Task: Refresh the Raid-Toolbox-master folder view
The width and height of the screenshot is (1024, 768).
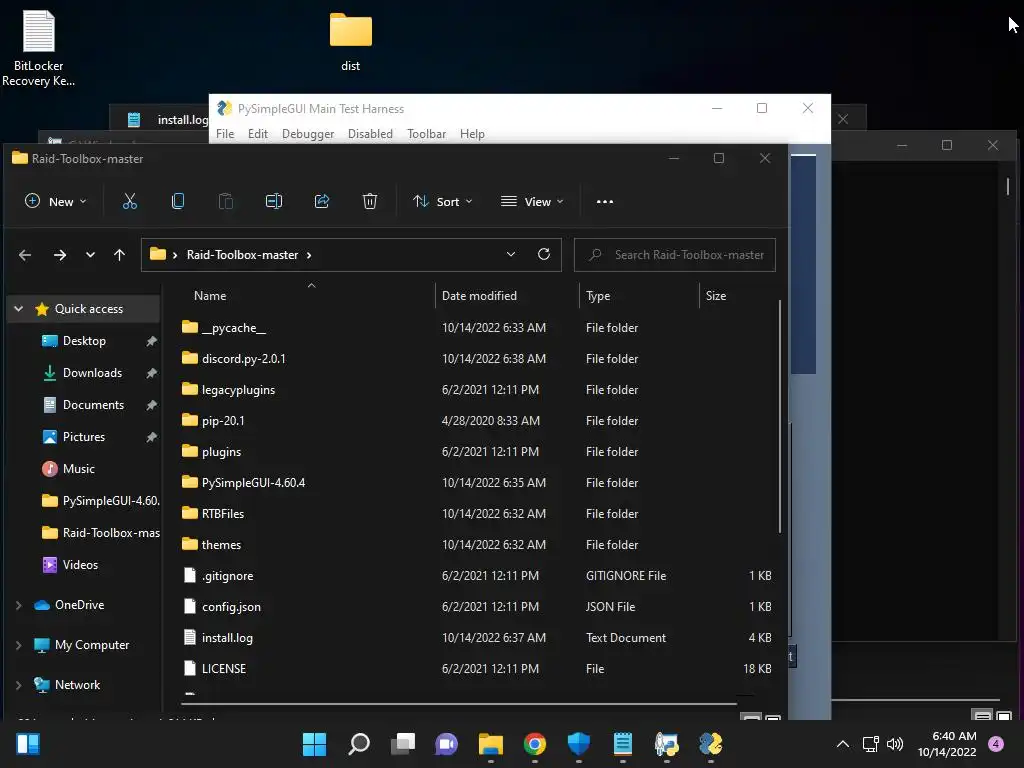Action: pyautogui.click(x=543, y=254)
